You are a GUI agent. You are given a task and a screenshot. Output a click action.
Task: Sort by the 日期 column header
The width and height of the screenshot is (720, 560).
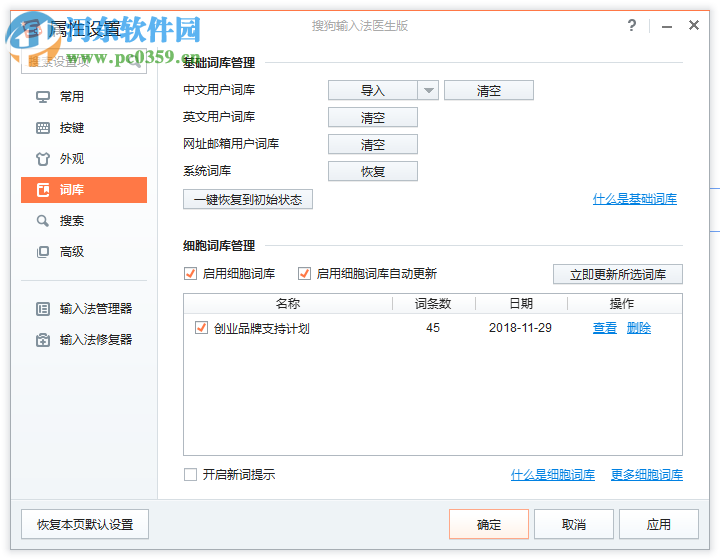521,304
